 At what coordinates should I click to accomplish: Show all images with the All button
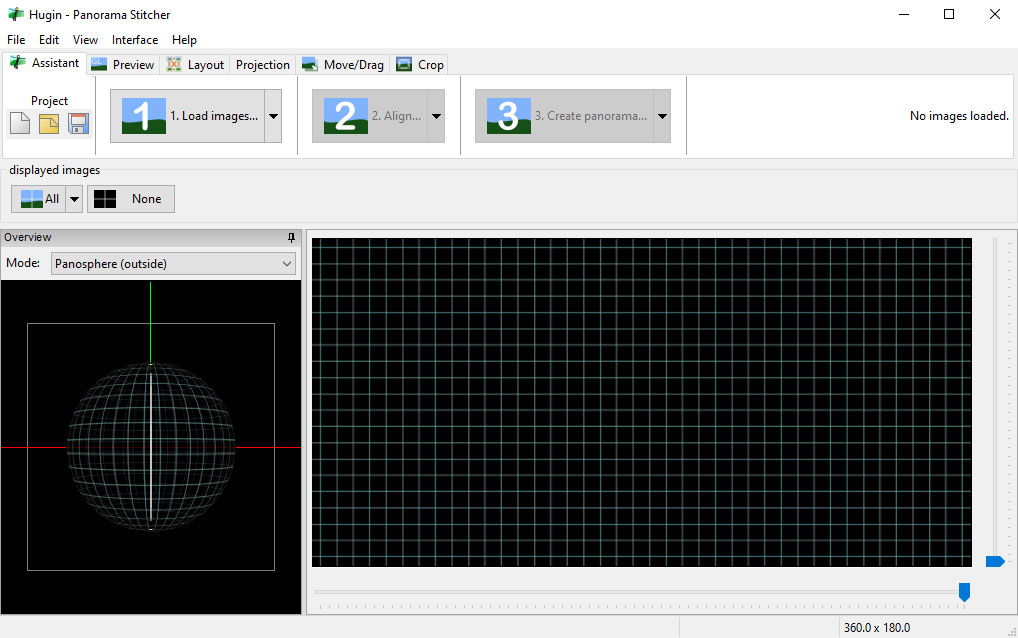click(x=37, y=199)
